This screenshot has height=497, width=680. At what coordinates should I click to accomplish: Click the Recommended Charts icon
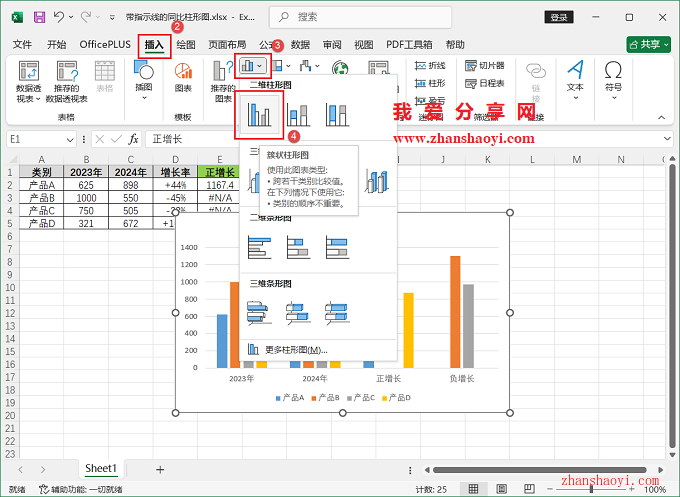click(223, 82)
